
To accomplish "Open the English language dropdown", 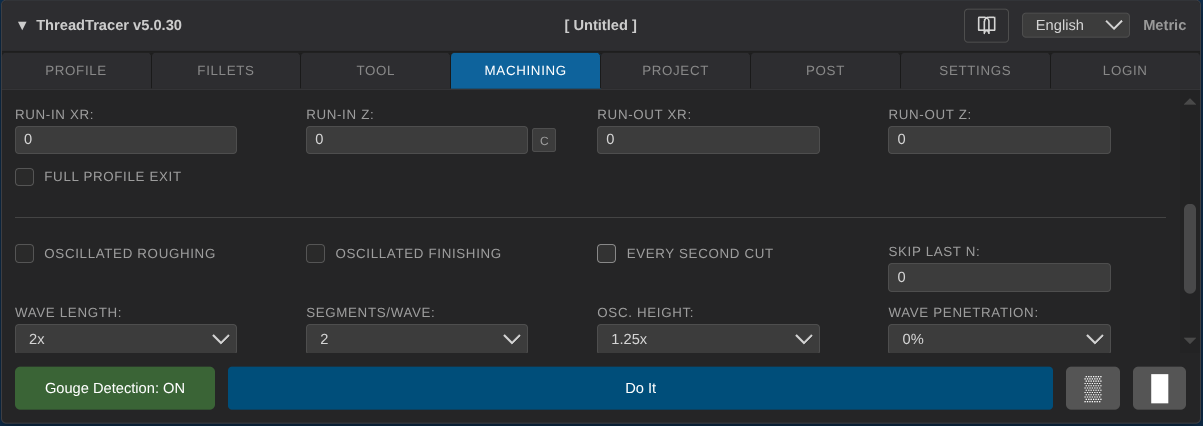I will (1076, 25).
